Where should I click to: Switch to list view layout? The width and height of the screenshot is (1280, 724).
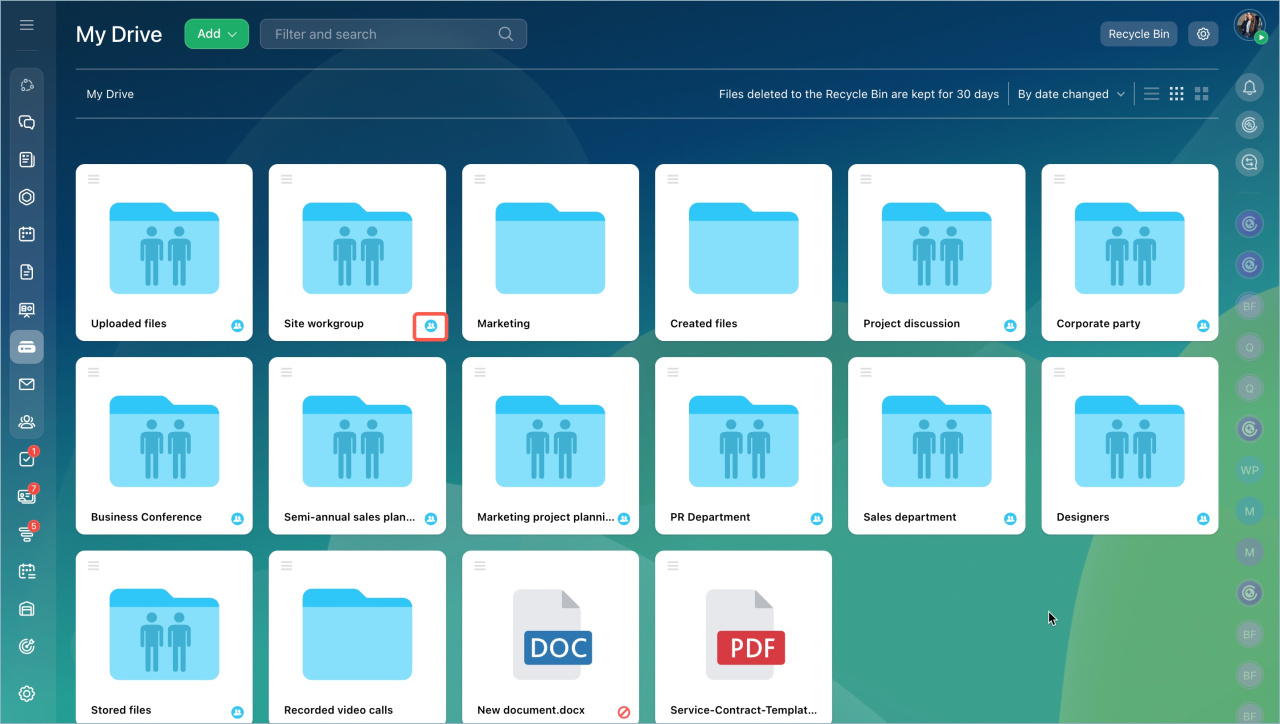pos(1152,94)
